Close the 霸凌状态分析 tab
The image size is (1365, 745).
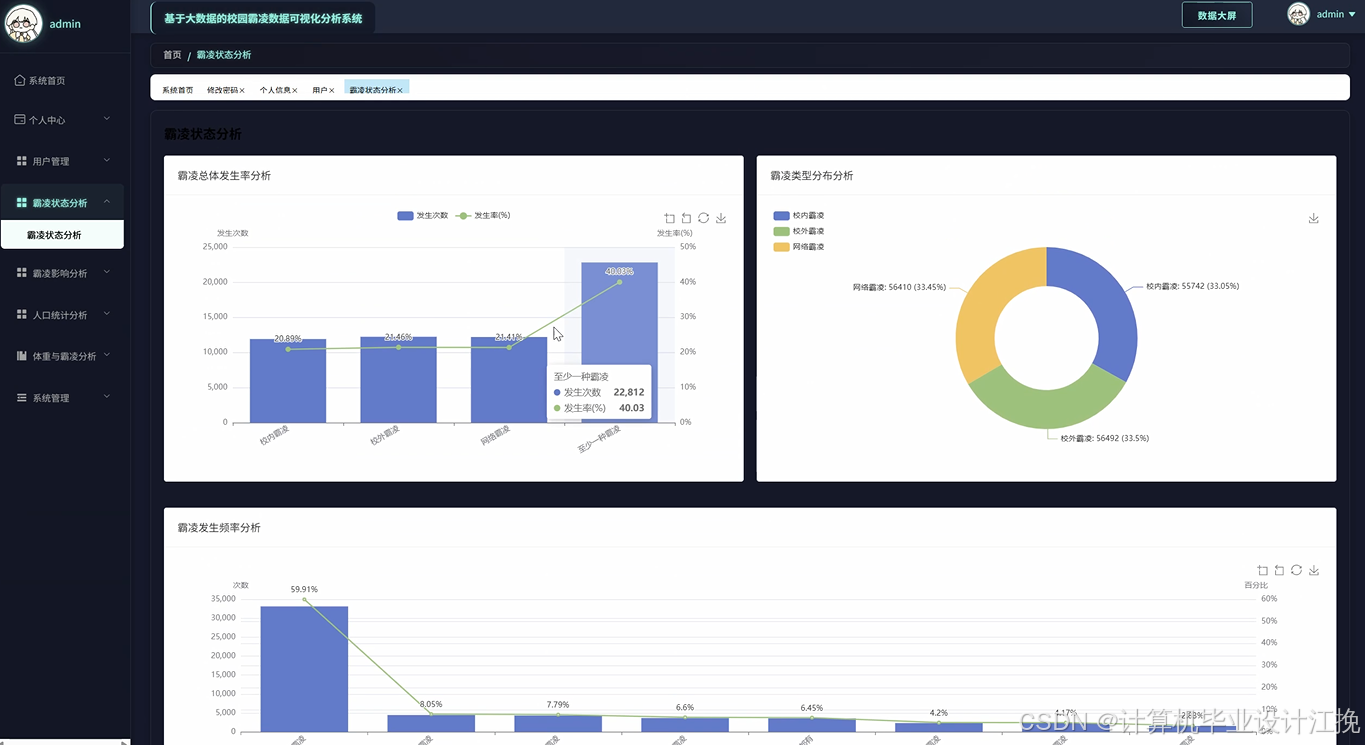pyautogui.click(x=400, y=91)
